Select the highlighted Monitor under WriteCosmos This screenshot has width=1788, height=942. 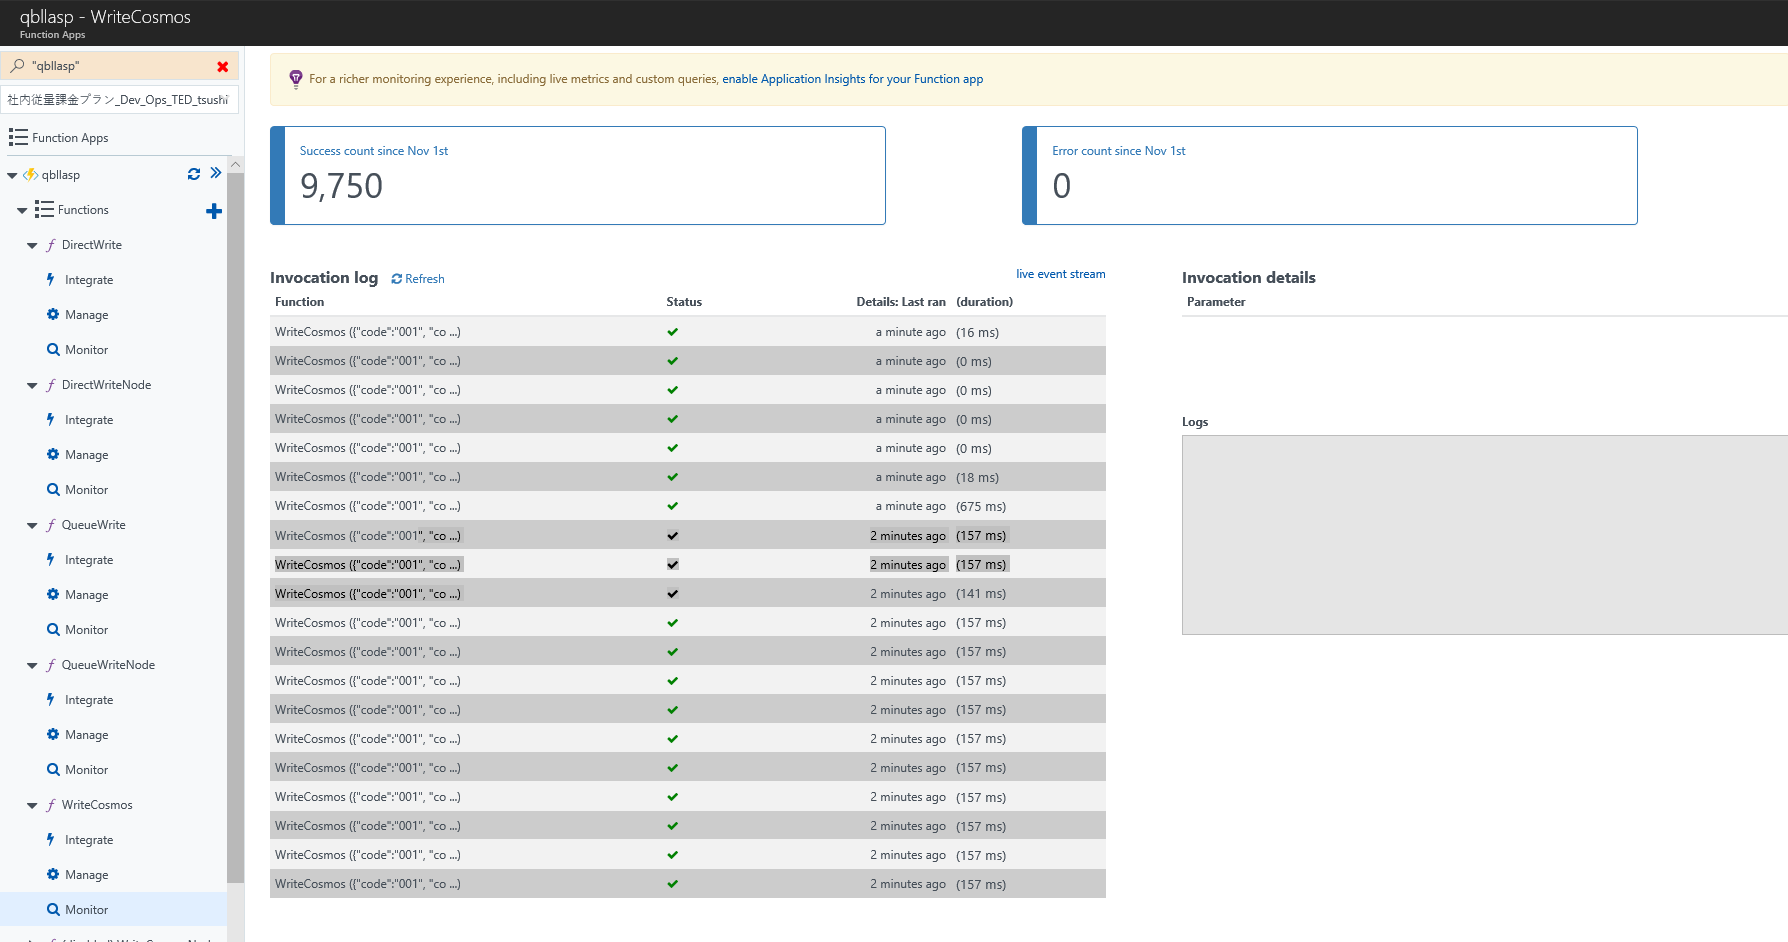click(114, 910)
